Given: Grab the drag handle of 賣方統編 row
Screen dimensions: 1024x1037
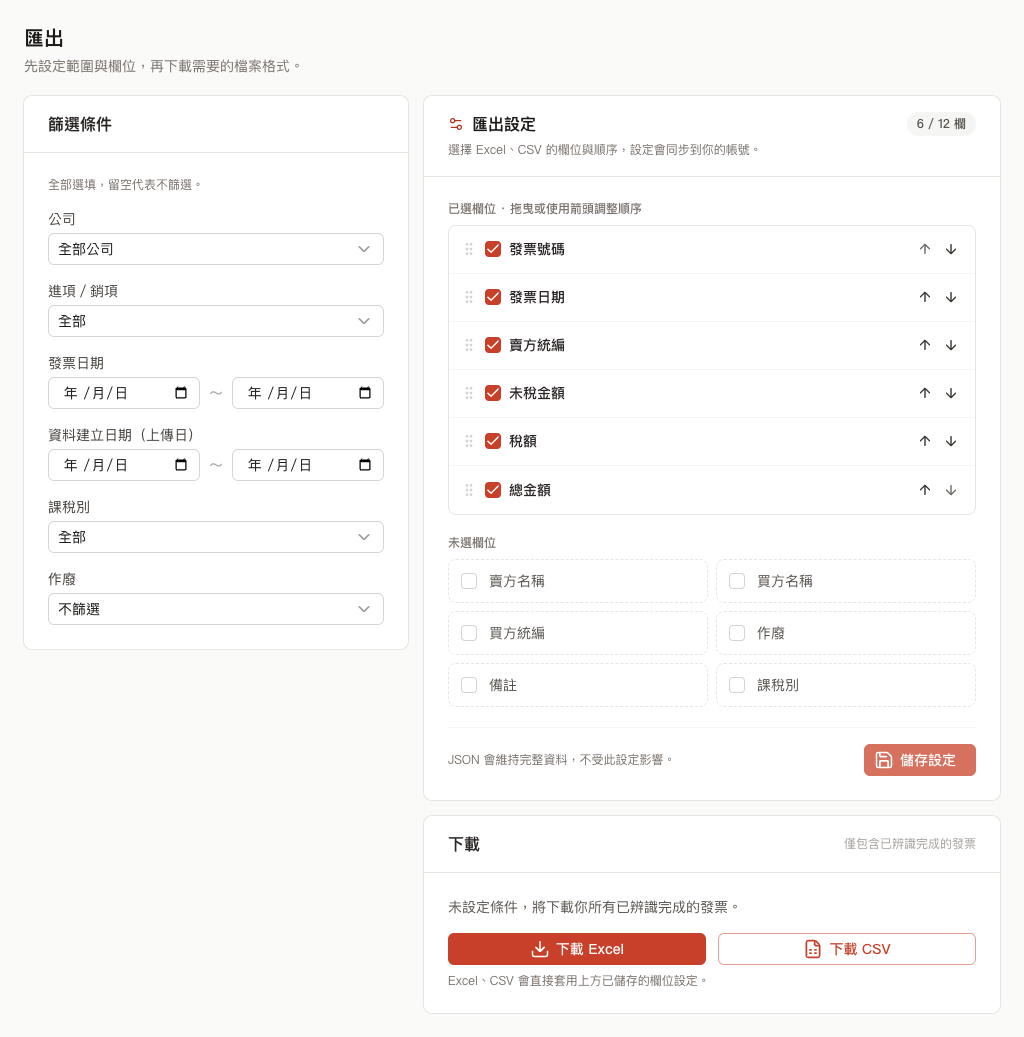Looking at the screenshot, I should pyautogui.click(x=469, y=345).
